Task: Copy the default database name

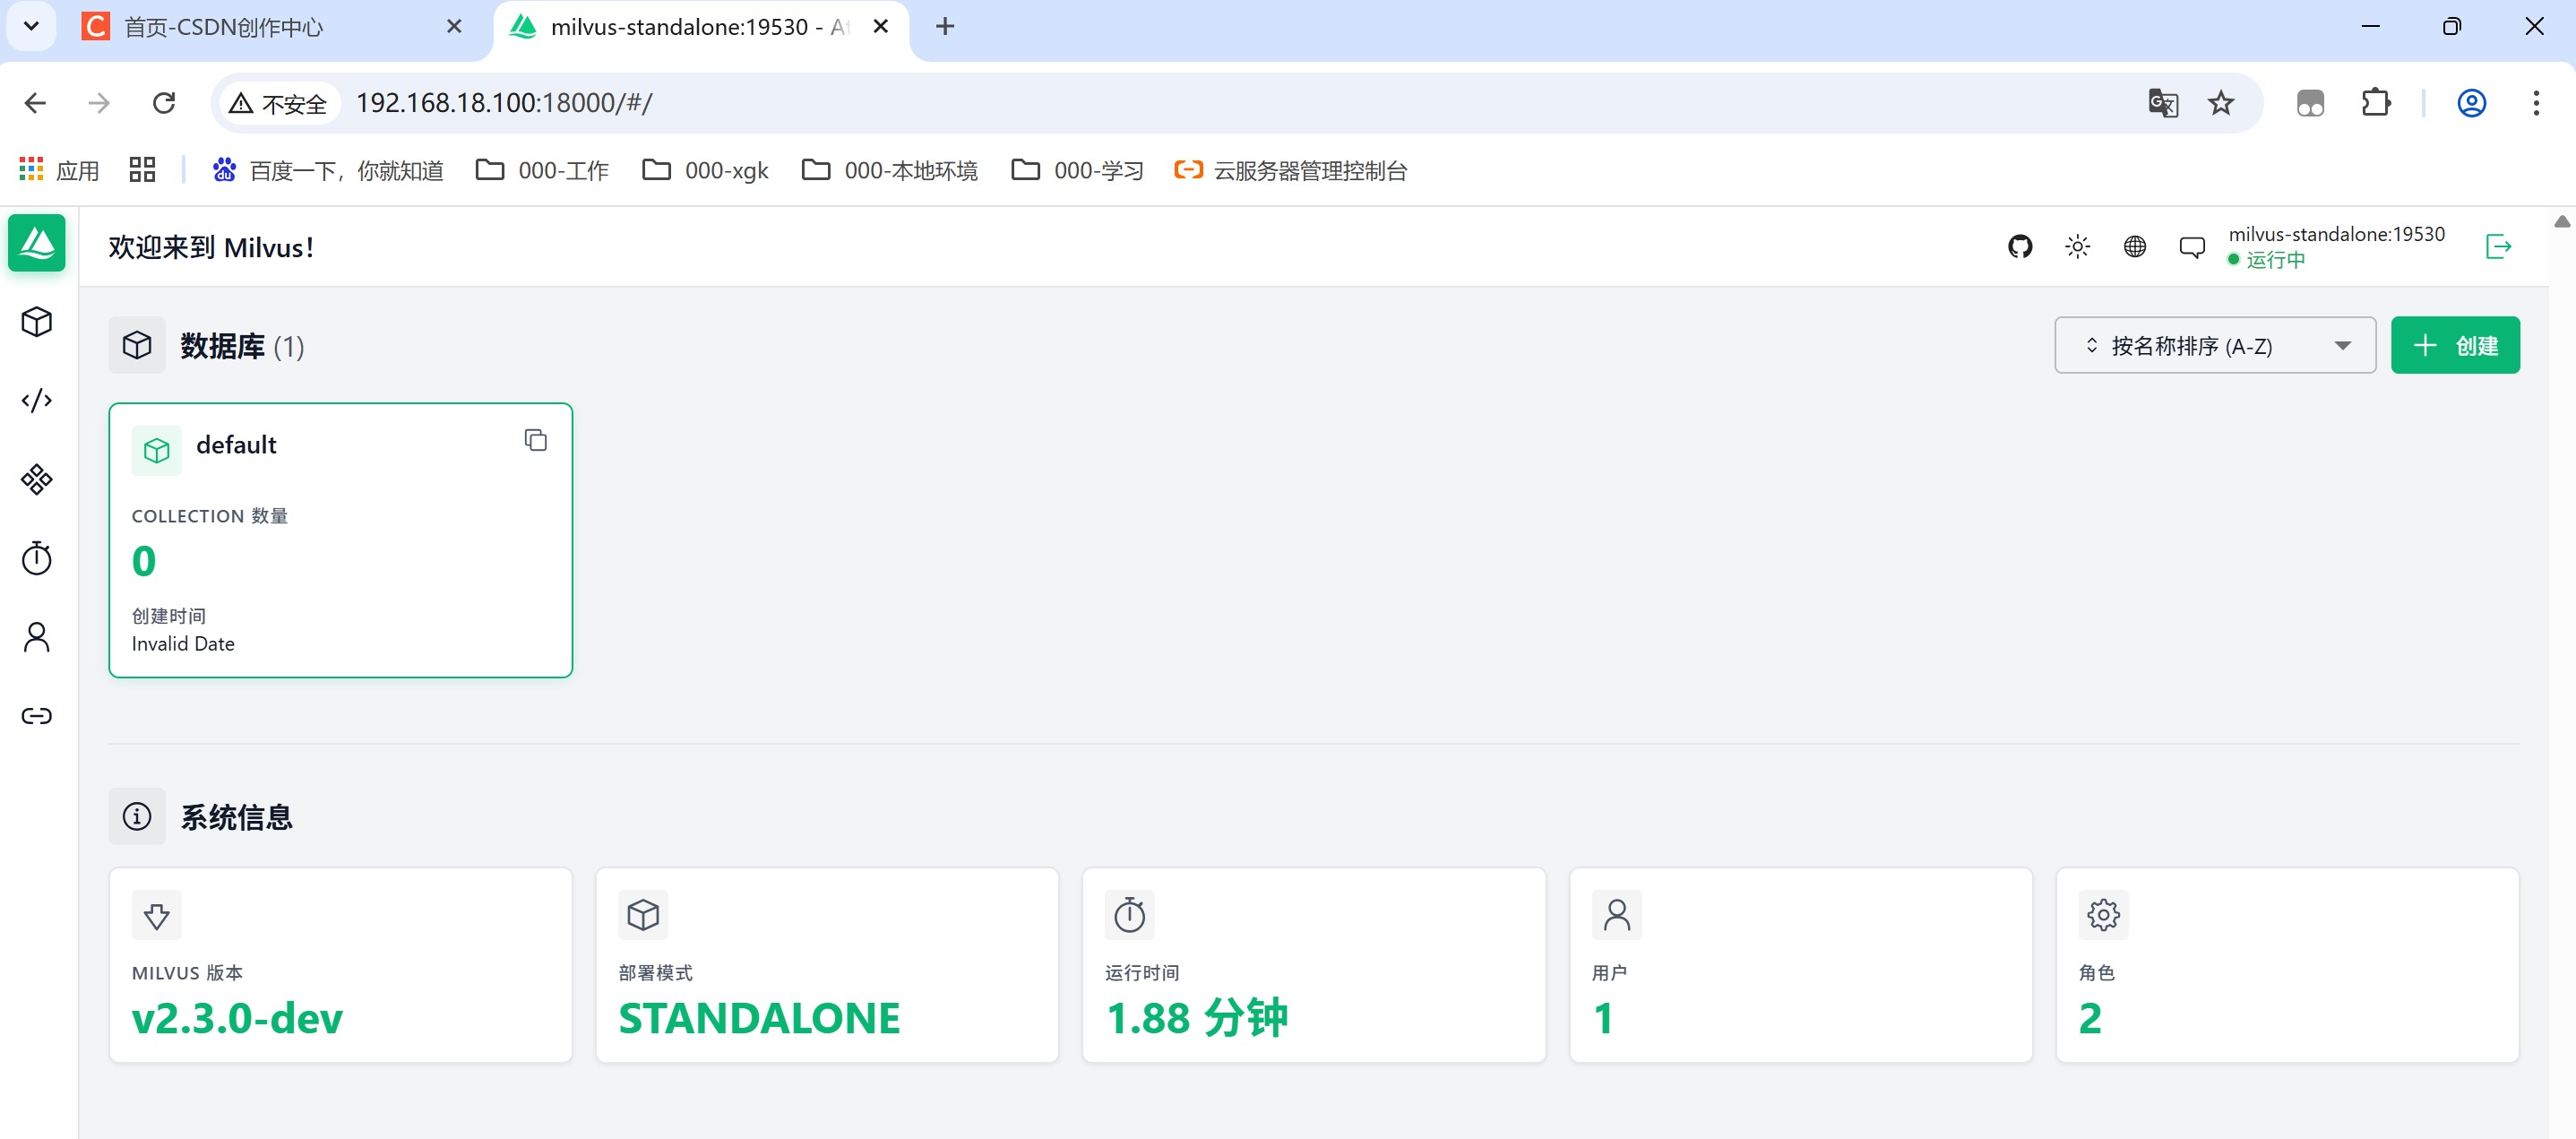Action: click(x=536, y=440)
